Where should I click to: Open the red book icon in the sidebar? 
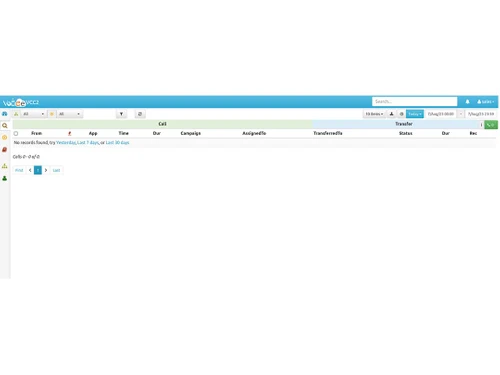tap(5, 150)
